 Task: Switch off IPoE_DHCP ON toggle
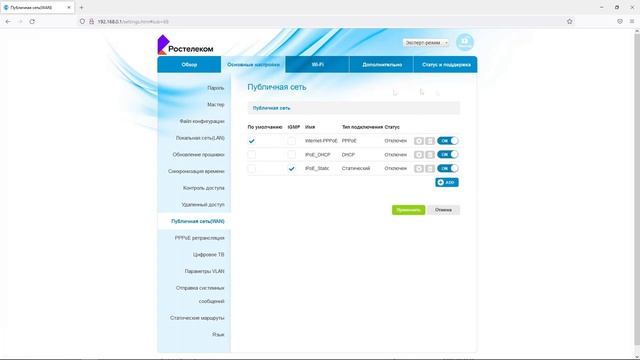point(447,155)
